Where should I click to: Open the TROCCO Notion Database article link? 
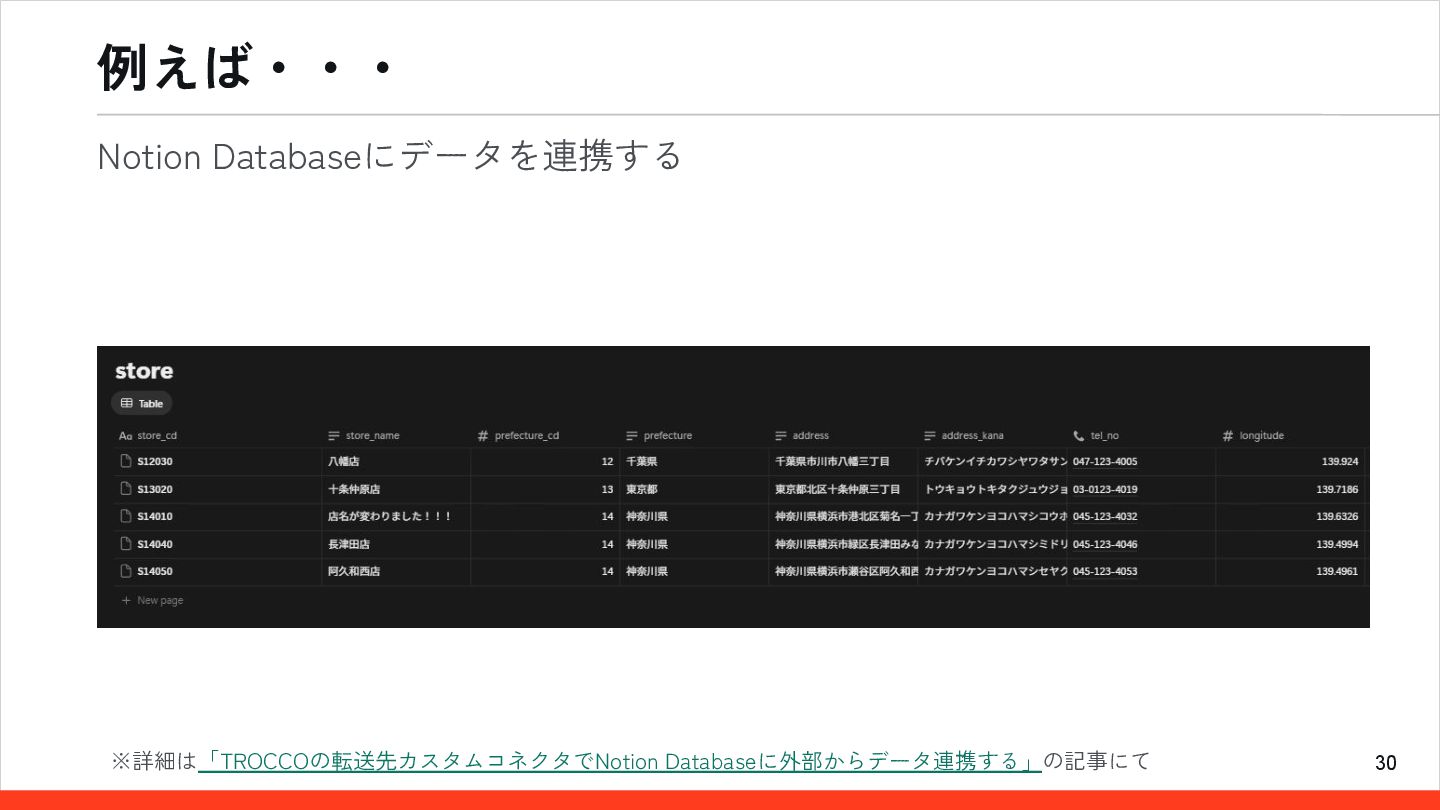click(x=620, y=761)
